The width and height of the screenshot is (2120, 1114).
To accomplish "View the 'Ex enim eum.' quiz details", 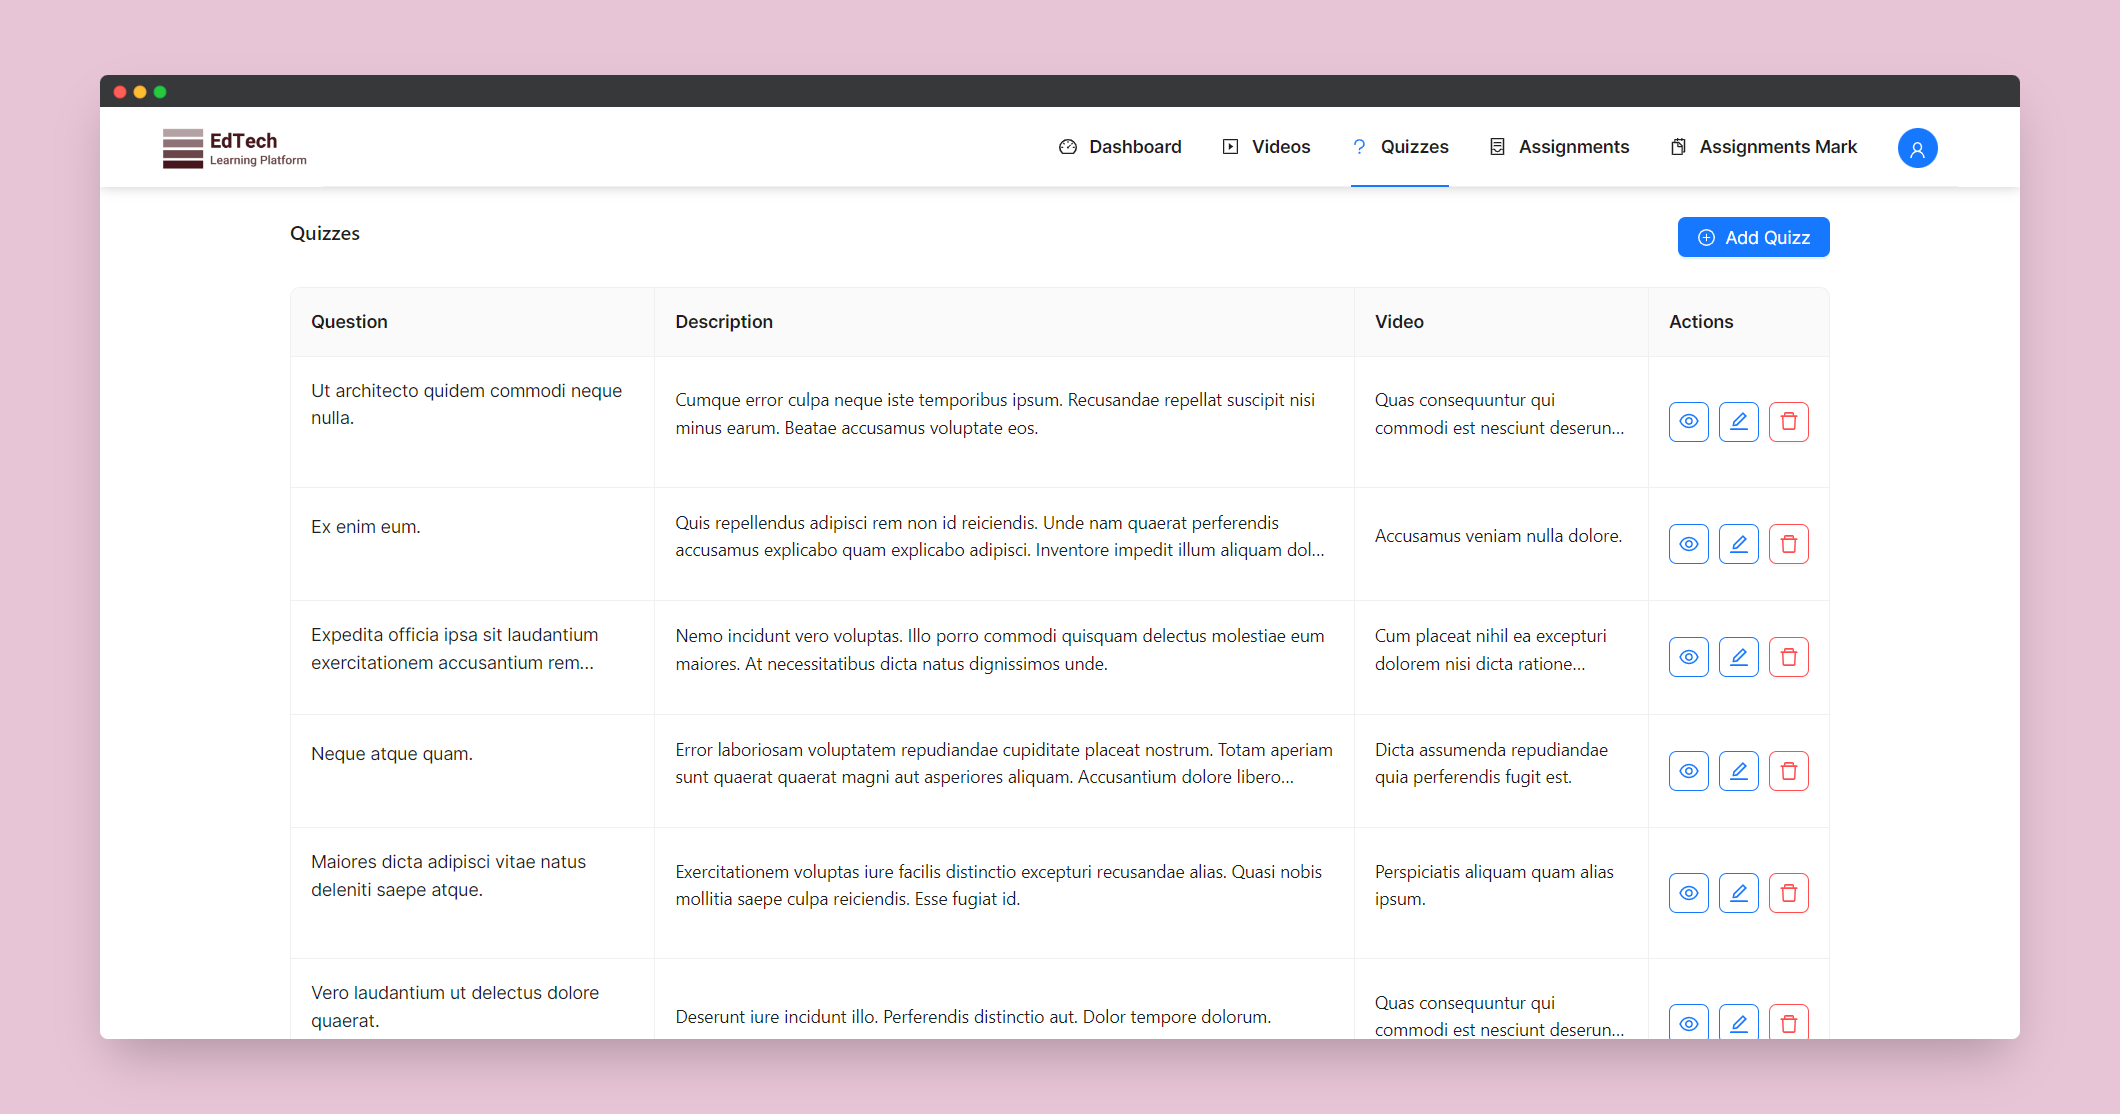I will pyautogui.click(x=1688, y=544).
